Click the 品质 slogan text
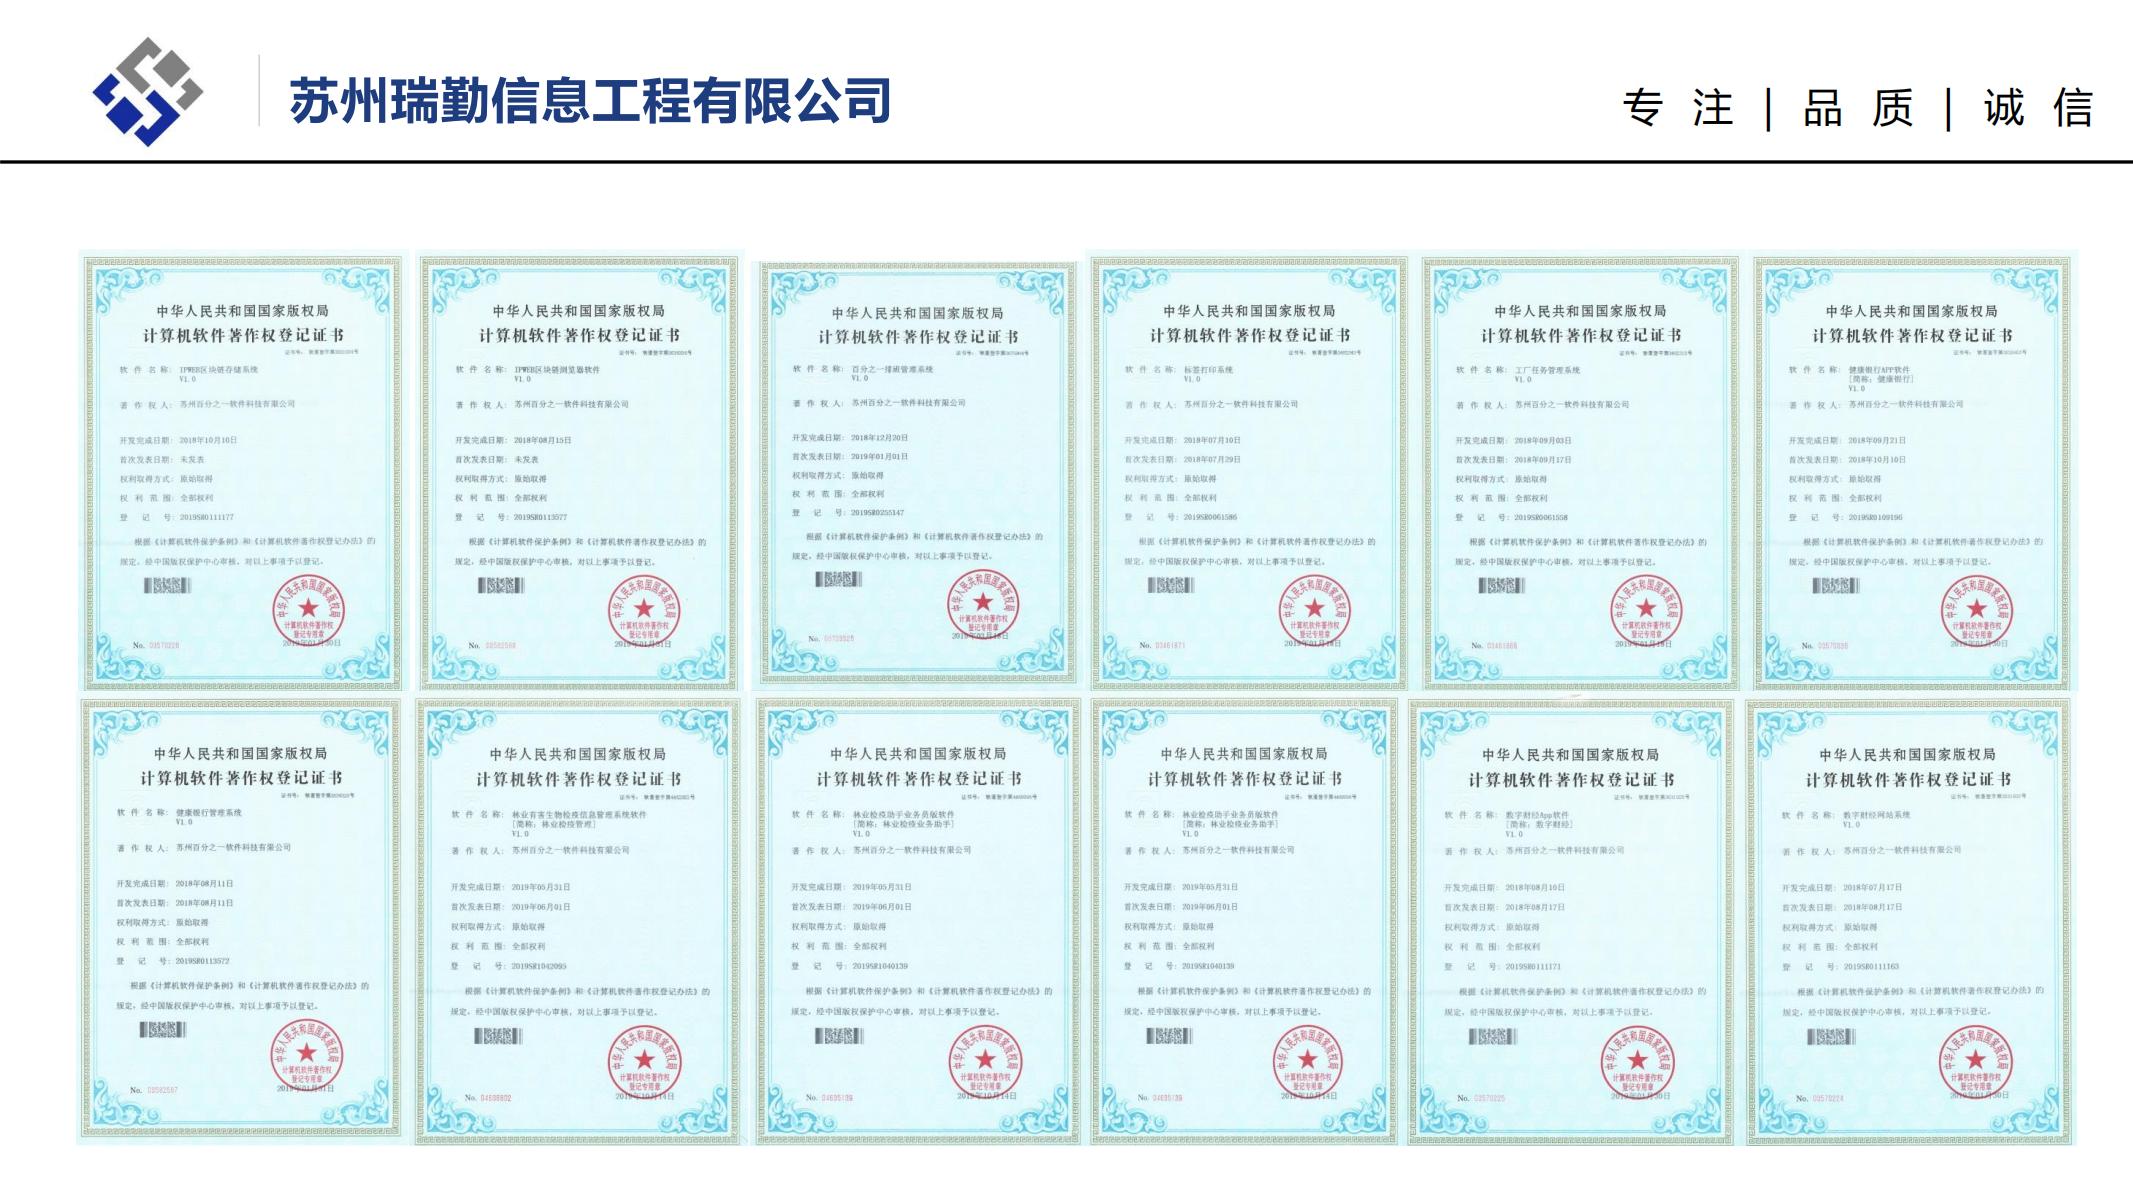The height and width of the screenshot is (1200, 2133). 1857,108
